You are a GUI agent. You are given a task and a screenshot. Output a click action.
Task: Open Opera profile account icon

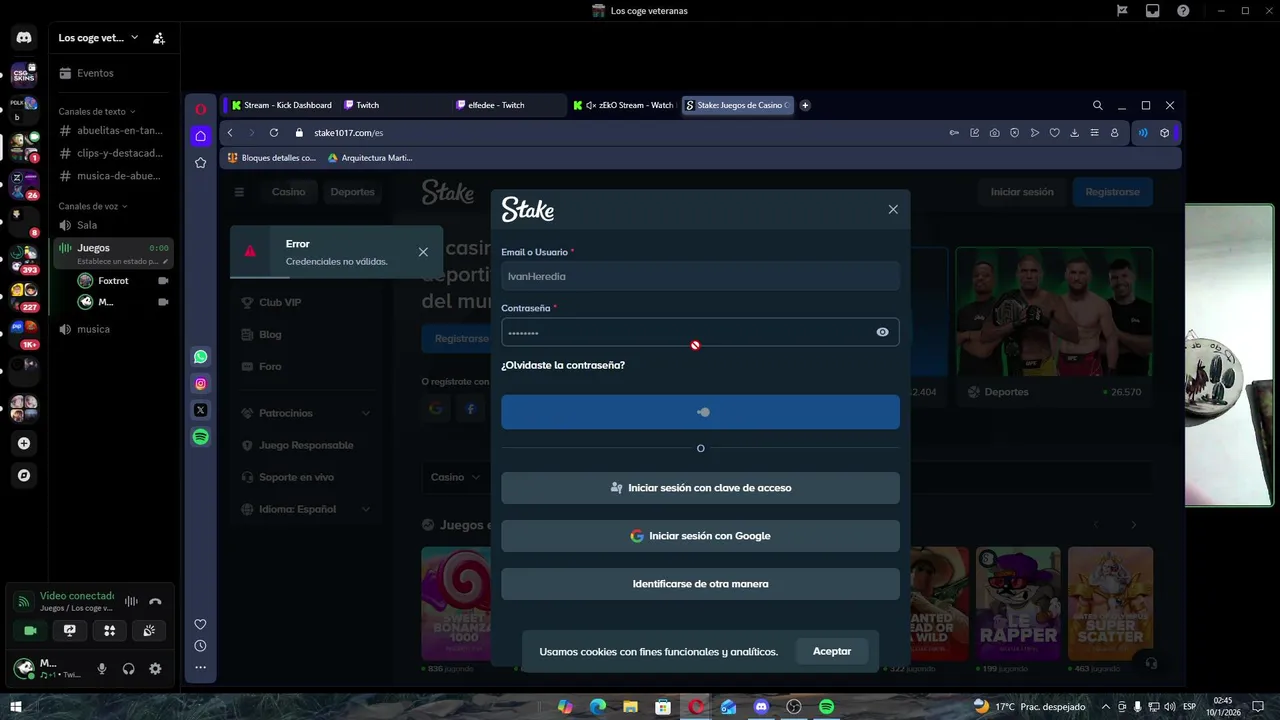[1114, 133]
